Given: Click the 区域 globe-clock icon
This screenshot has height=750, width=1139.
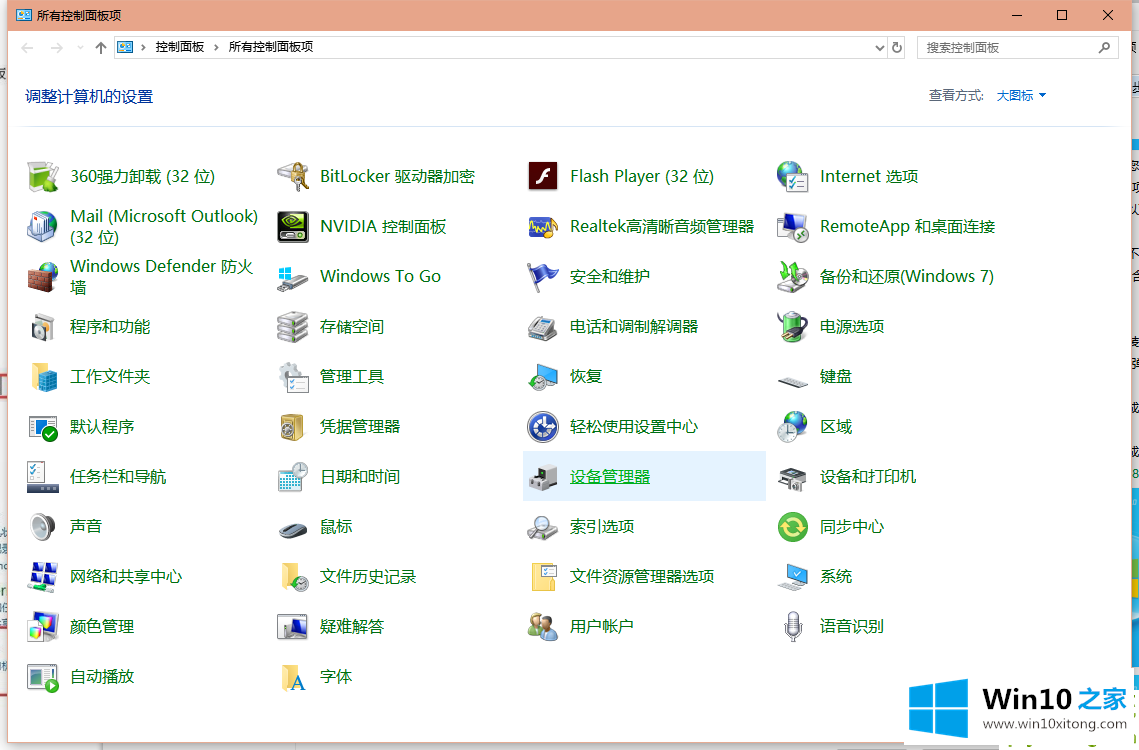Looking at the screenshot, I should coord(793,427).
